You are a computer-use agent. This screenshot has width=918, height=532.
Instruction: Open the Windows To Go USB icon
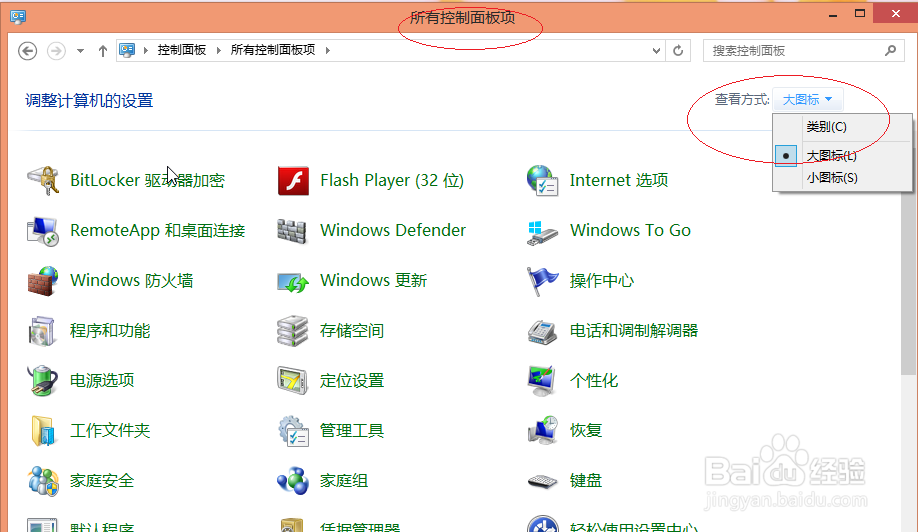click(543, 232)
